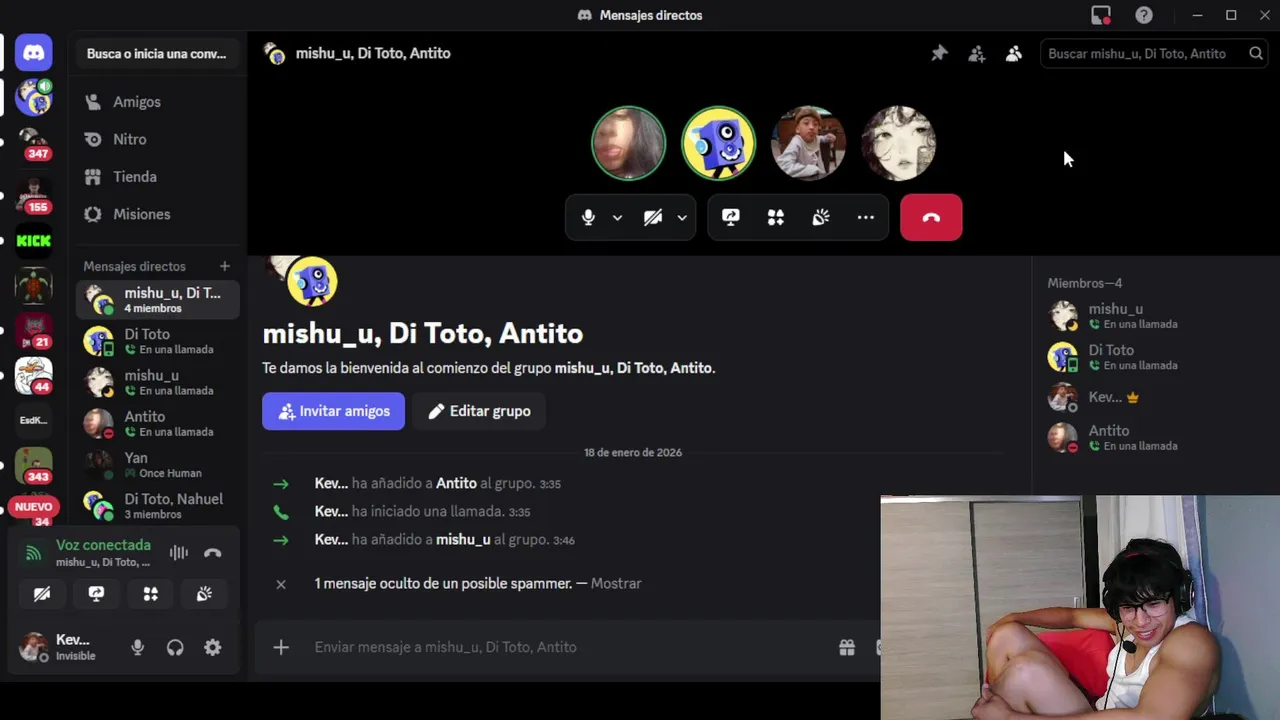Select Antito in members list
Image resolution: width=1280 pixels, height=720 pixels.
[x=1152, y=438]
